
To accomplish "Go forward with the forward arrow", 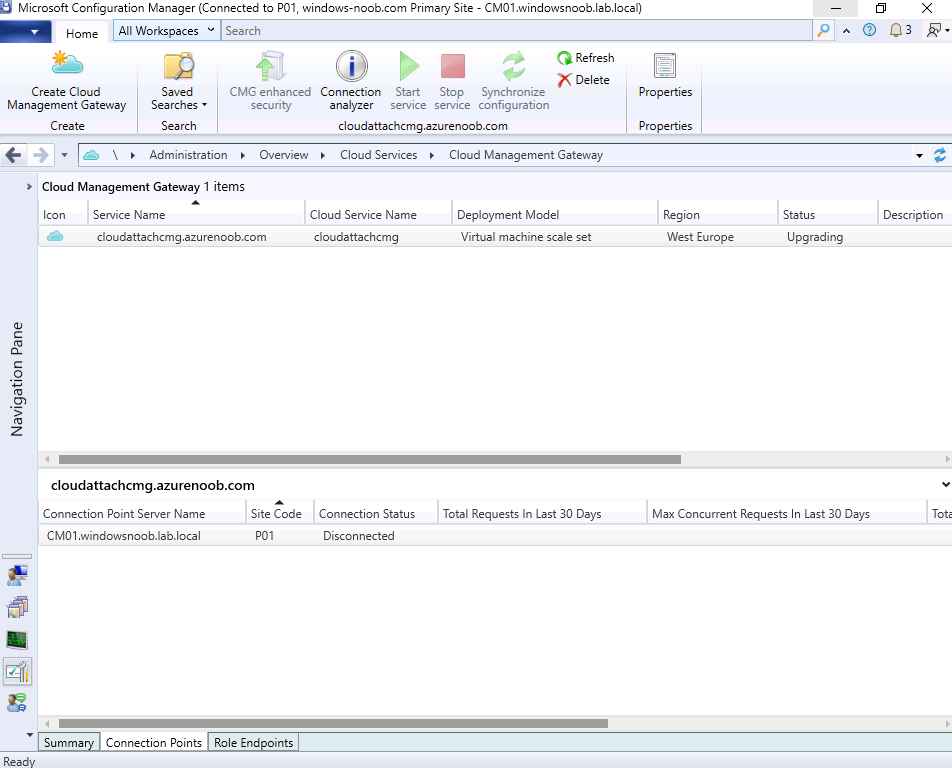I will point(40,155).
